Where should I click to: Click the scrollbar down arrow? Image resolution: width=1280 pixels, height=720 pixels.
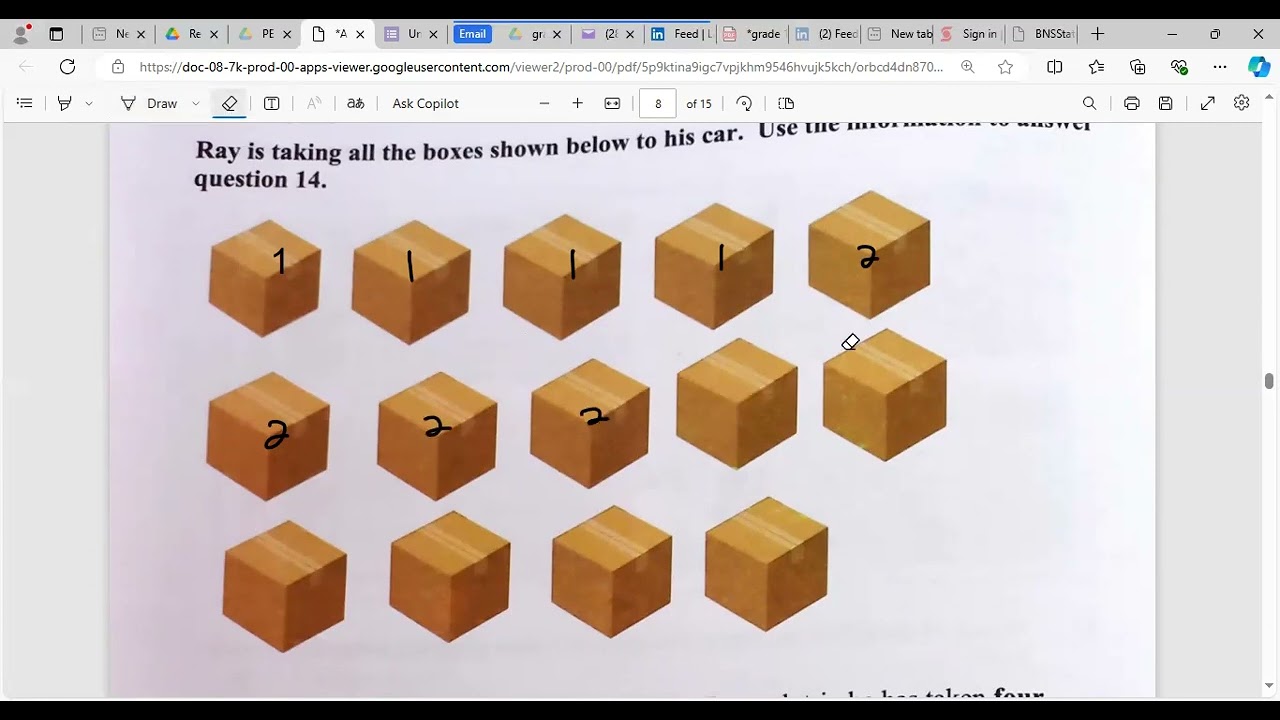(x=1269, y=686)
